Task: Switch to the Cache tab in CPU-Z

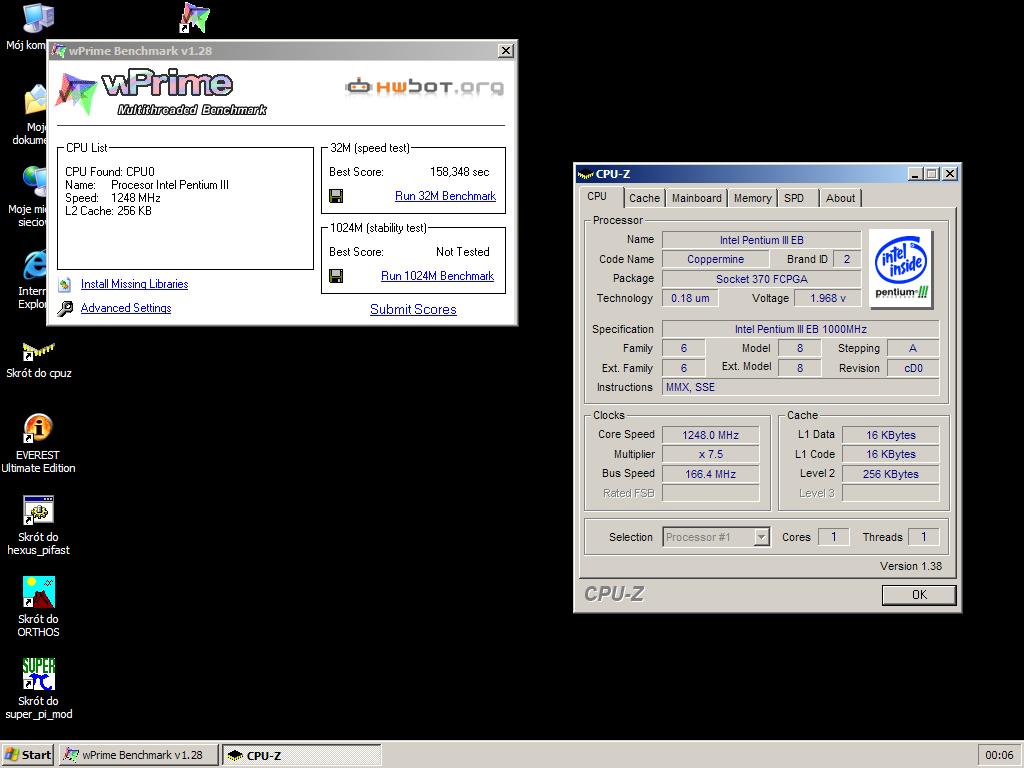Action: 645,198
